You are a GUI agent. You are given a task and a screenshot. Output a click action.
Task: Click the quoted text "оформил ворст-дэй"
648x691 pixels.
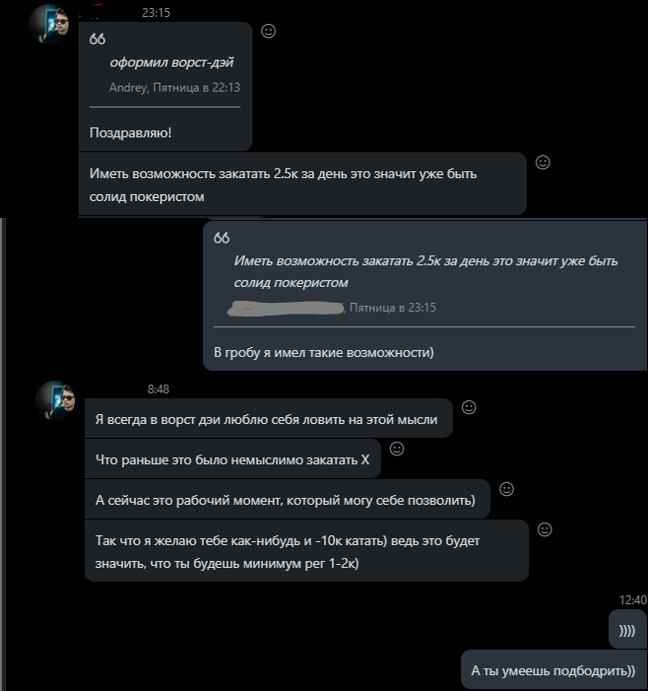coord(171,62)
